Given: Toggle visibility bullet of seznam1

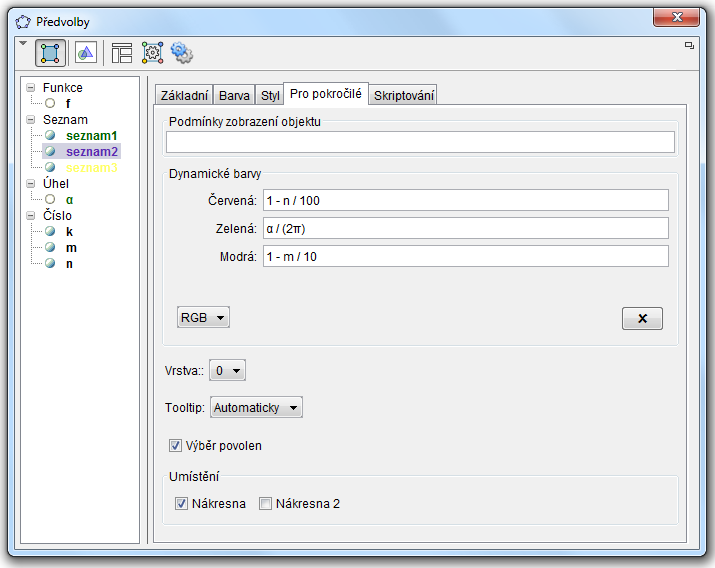Looking at the screenshot, I should 50,135.
